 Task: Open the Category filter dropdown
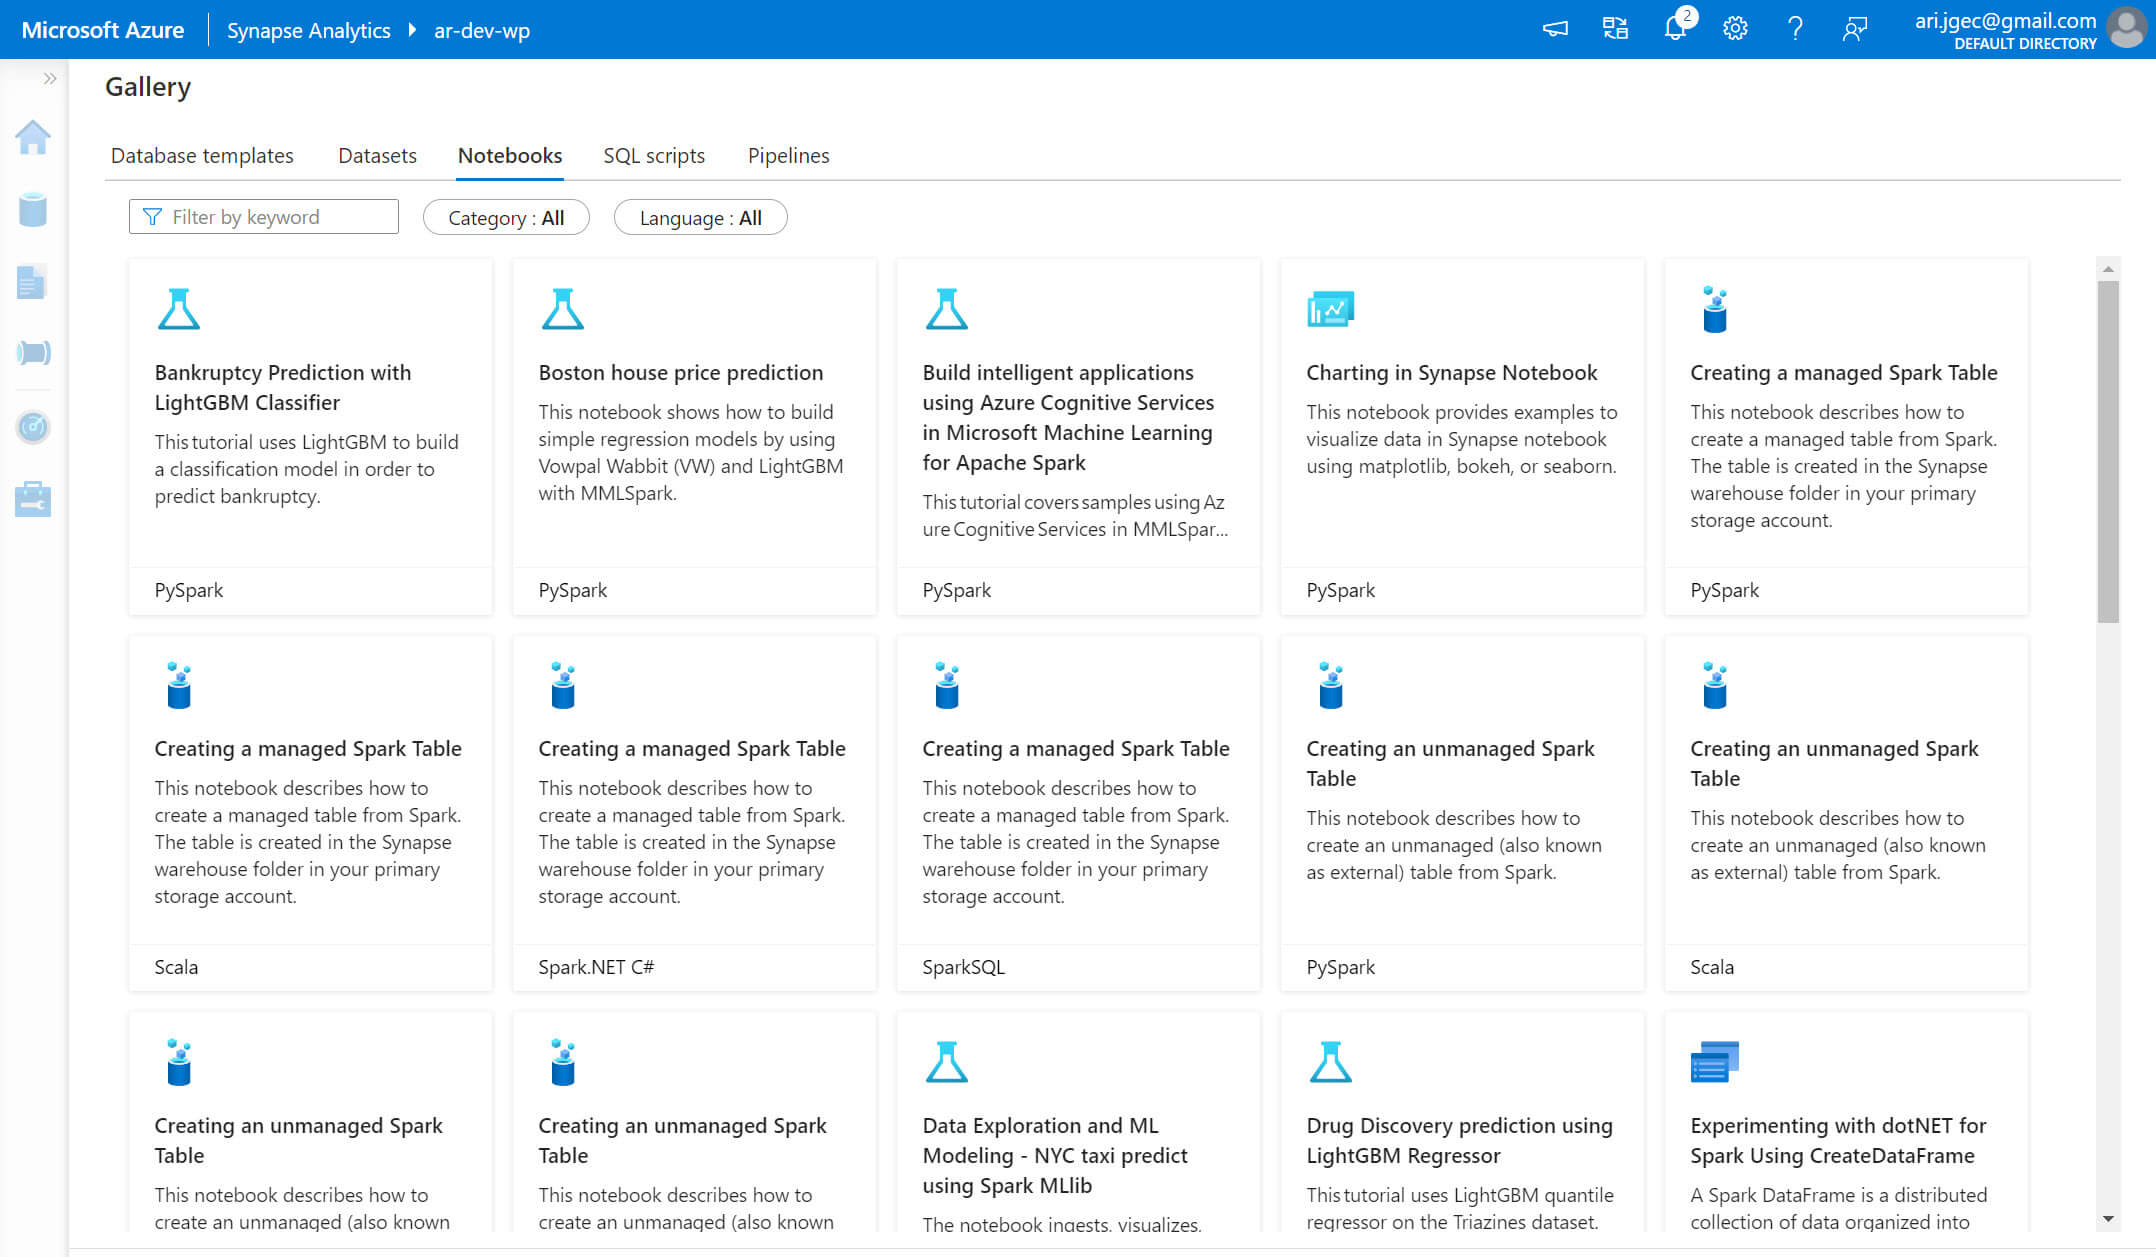(506, 218)
